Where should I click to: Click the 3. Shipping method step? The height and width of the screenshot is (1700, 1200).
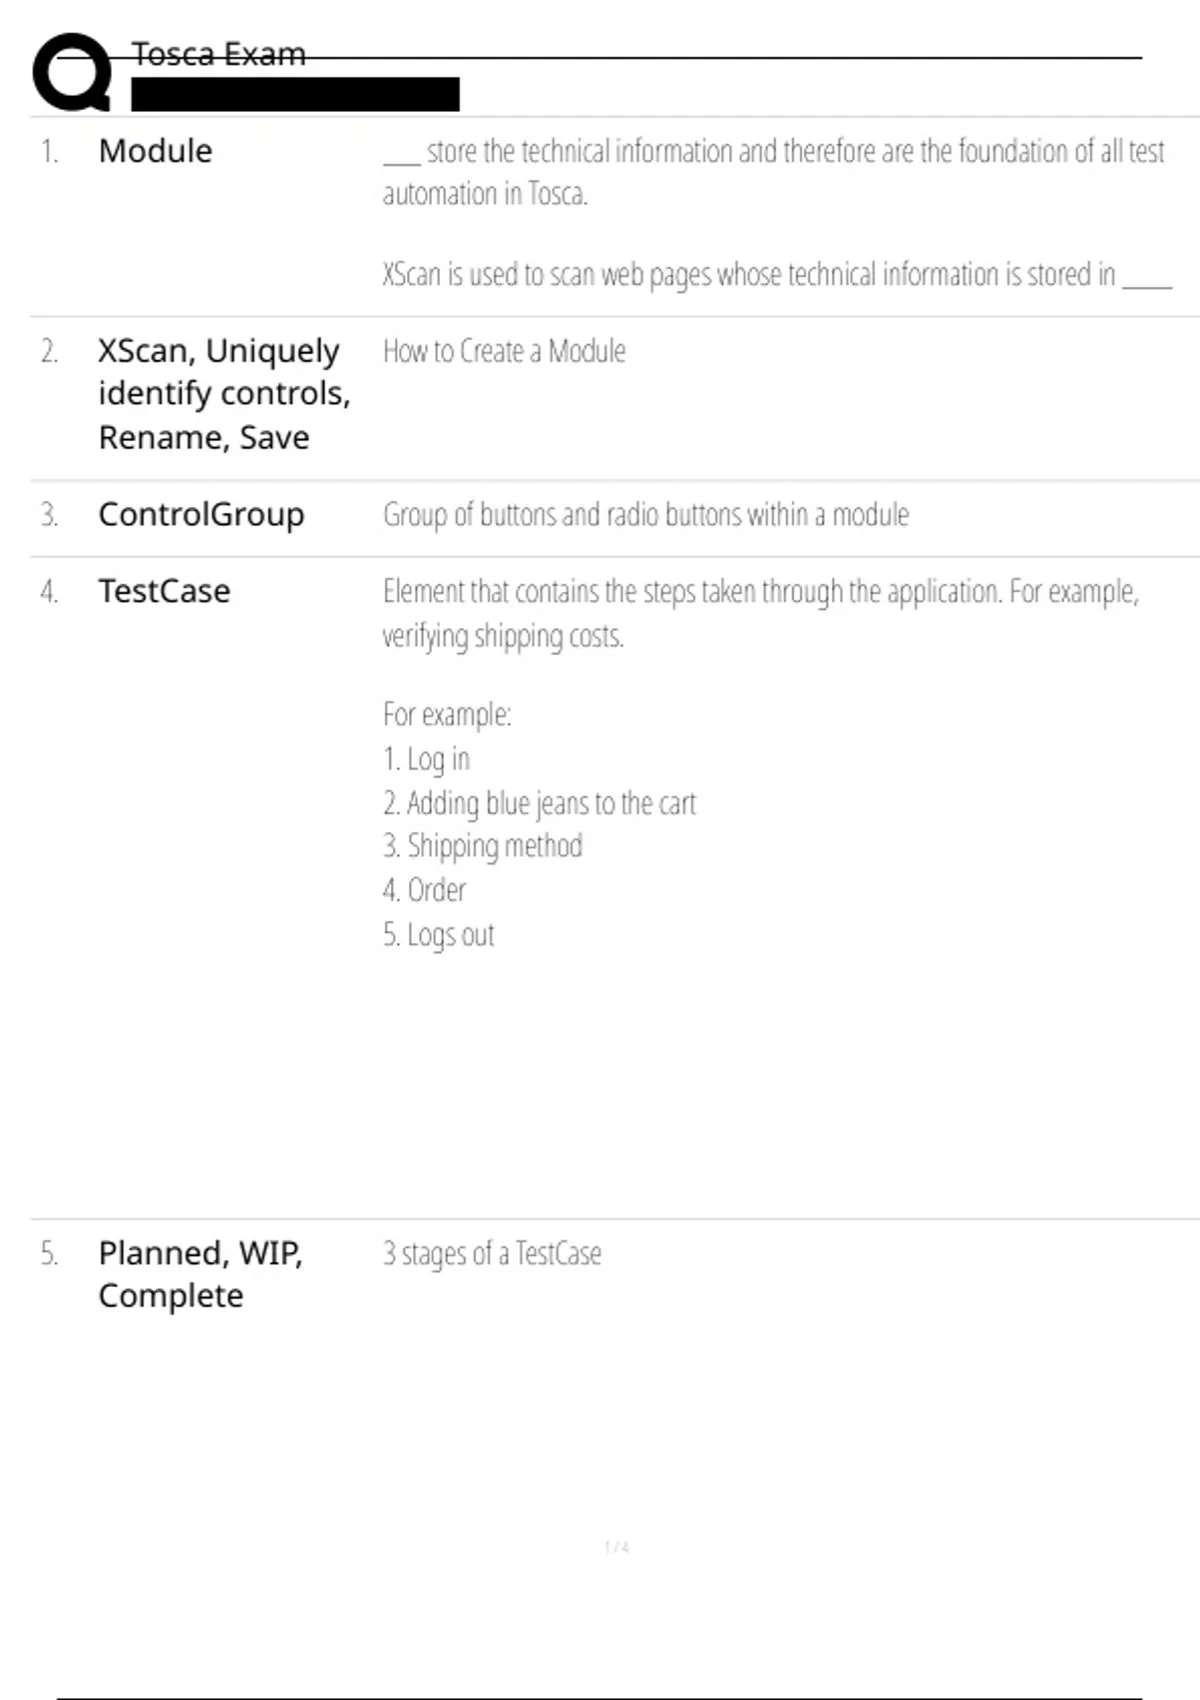coord(482,847)
